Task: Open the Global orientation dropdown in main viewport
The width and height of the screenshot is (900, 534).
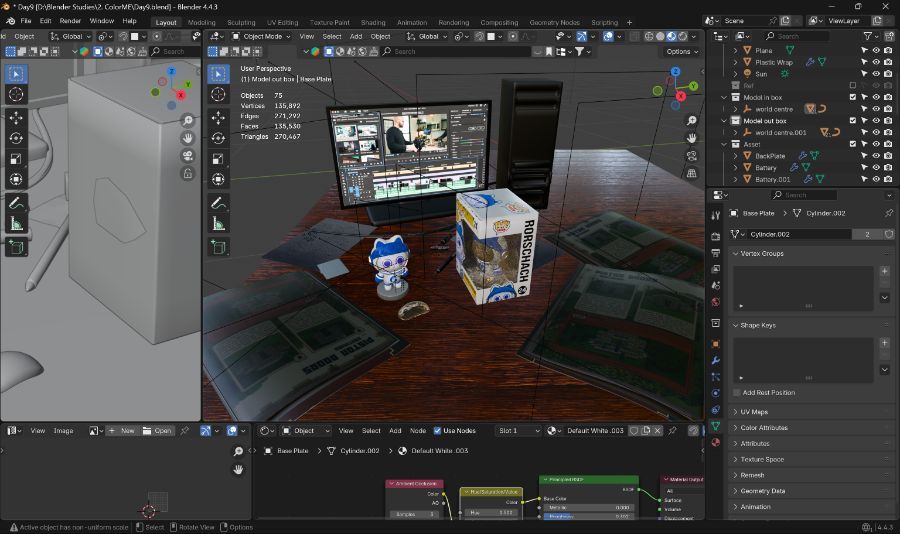Action: click(x=426, y=36)
